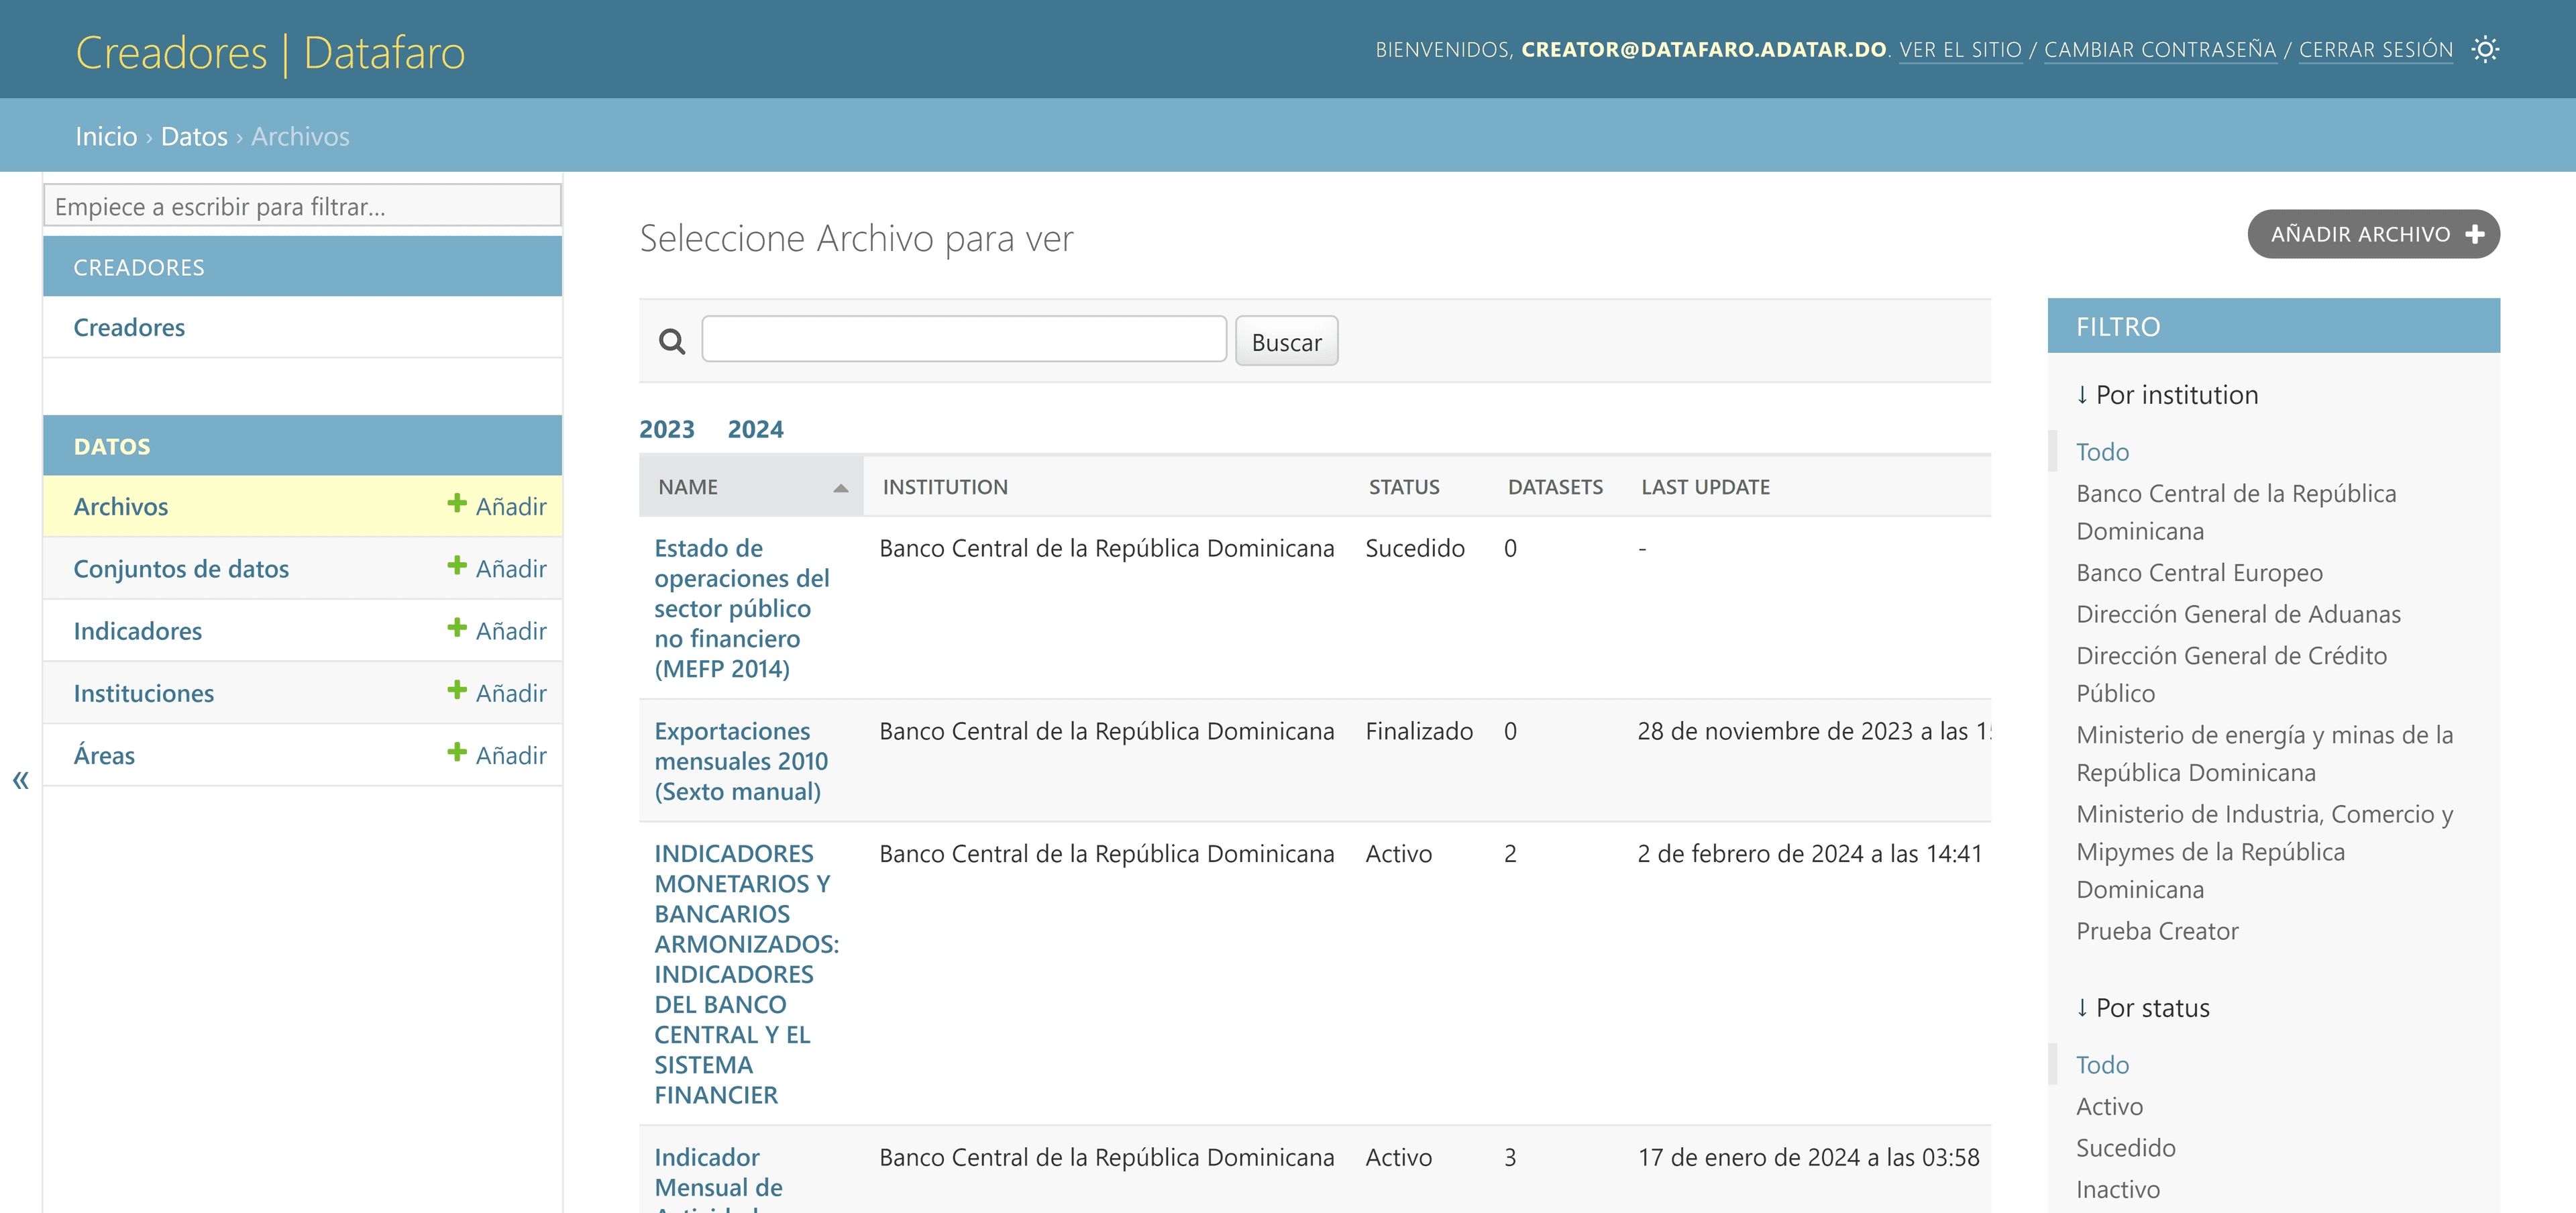Viewport: 2576px width, 1213px height.
Task: Filter by Prueba Creator institution
Action: (x=2157, y=931)
